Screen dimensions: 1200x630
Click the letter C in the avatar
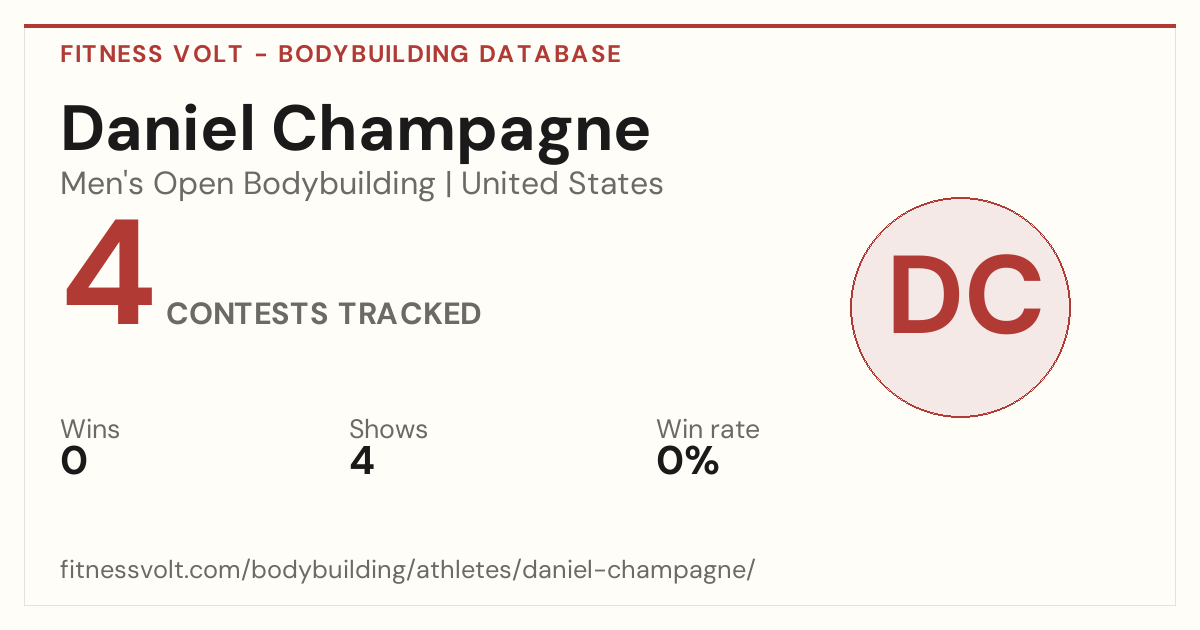pyautogui.click(x=1004, y=295)
